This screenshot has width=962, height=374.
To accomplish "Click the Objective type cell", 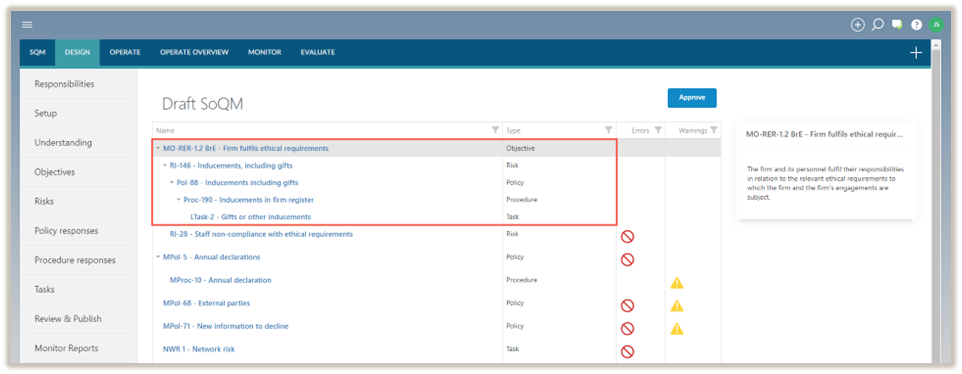I will 519,148.
